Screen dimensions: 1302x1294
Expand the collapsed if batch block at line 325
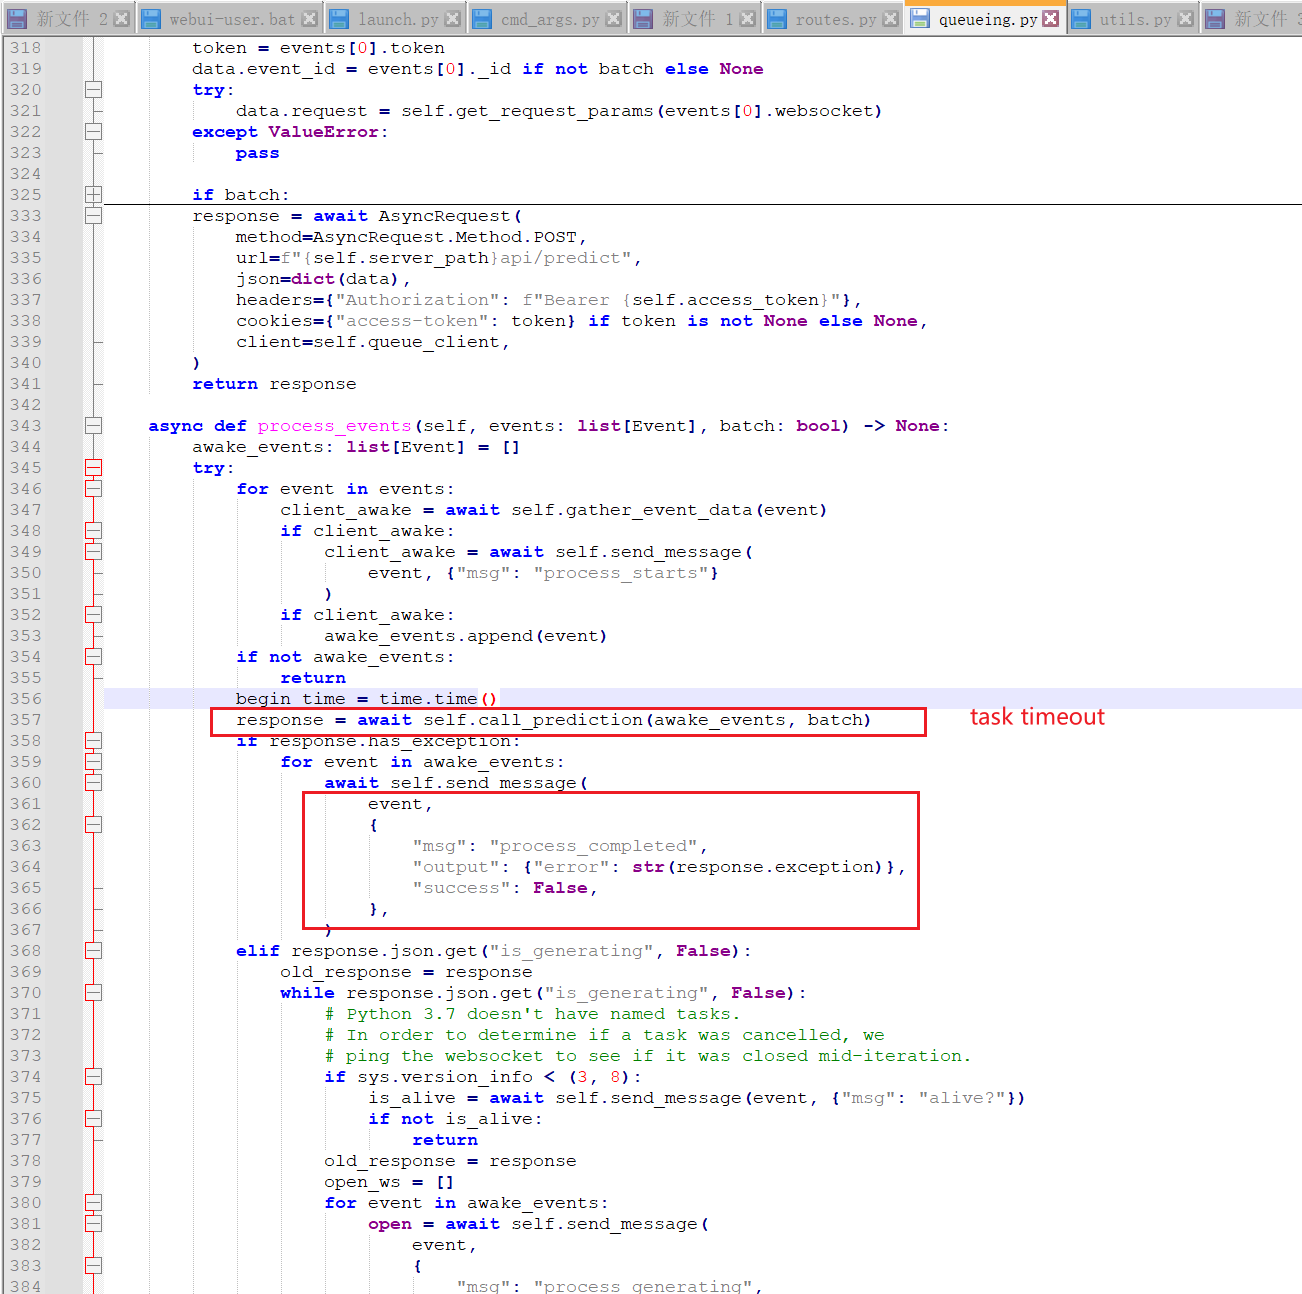pyautogui.click(x=93, y=193)
